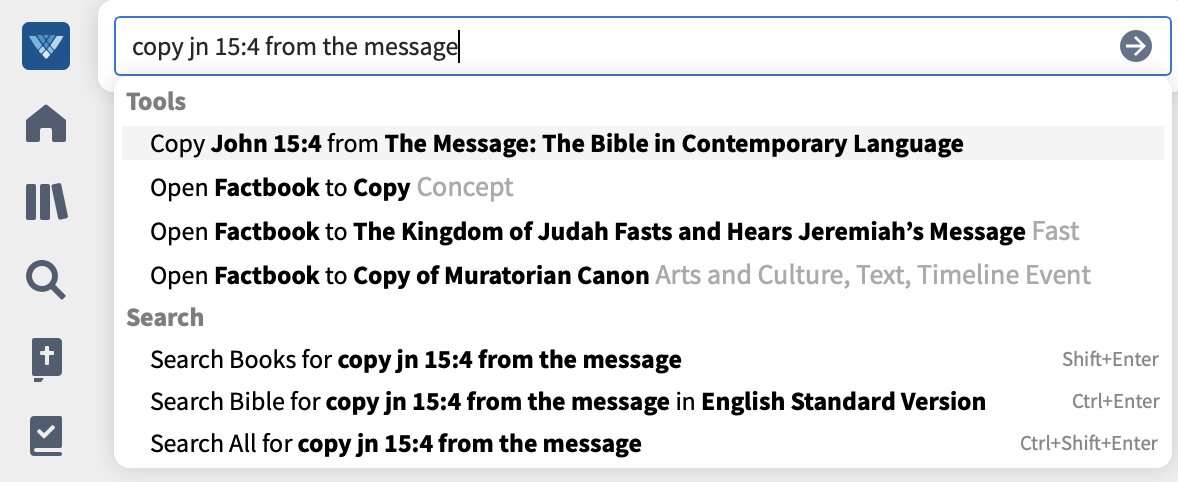Screen dimensions: 1178x482
Task: Open the Bible icon with cross
Action: pos(46,359)
